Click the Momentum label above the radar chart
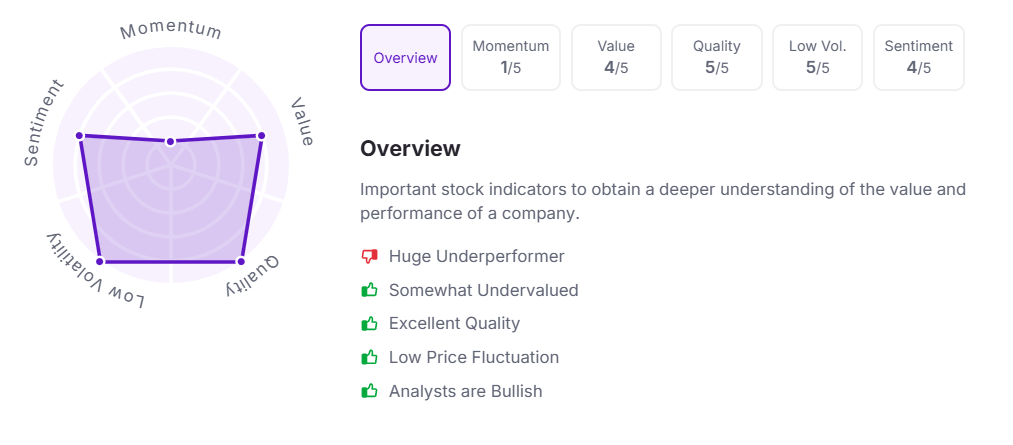Image resolution: width=1013 pixels, height=445 pixels. 170,30
